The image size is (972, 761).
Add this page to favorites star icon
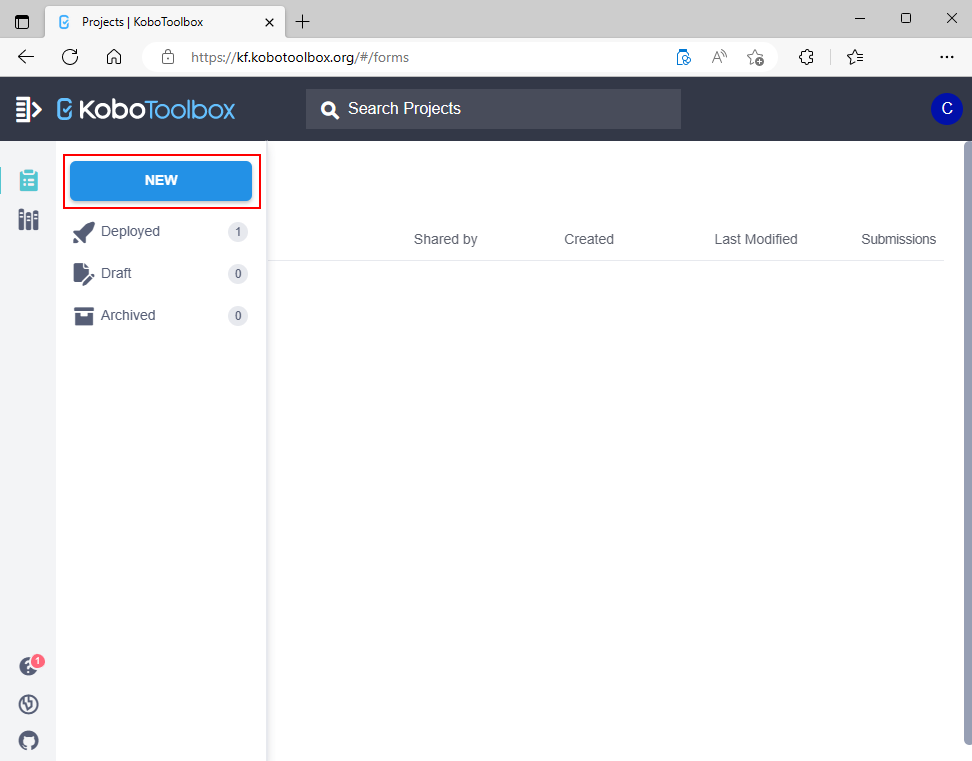756,57
